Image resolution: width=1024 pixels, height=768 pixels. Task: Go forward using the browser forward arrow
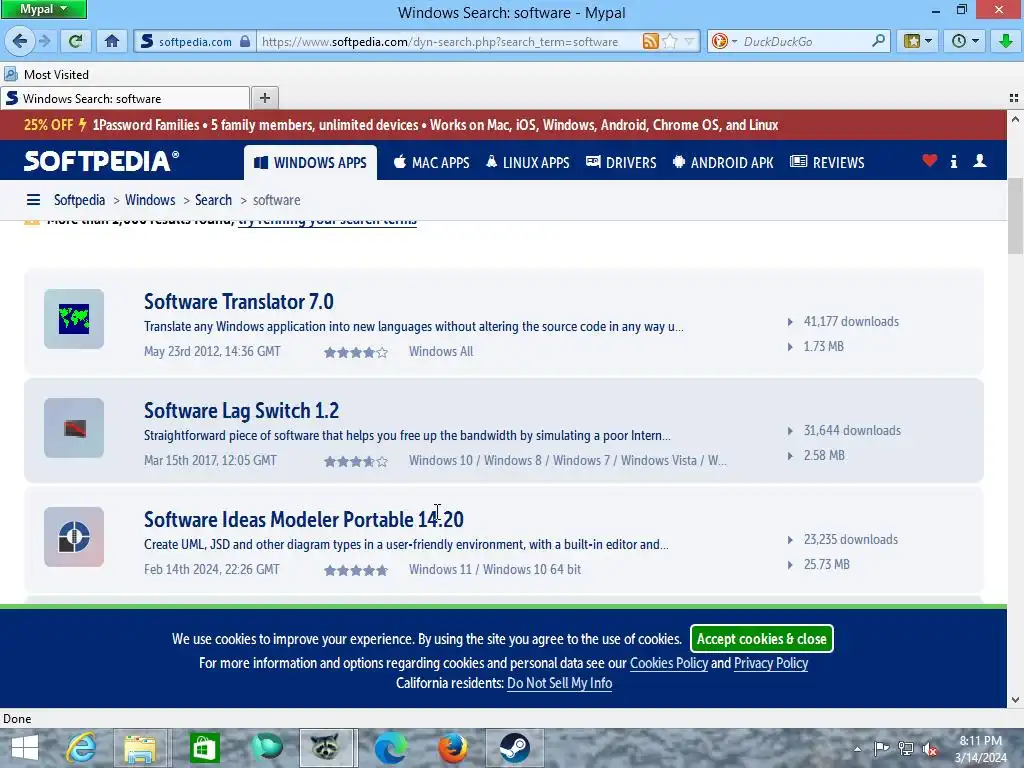[44, 41]
